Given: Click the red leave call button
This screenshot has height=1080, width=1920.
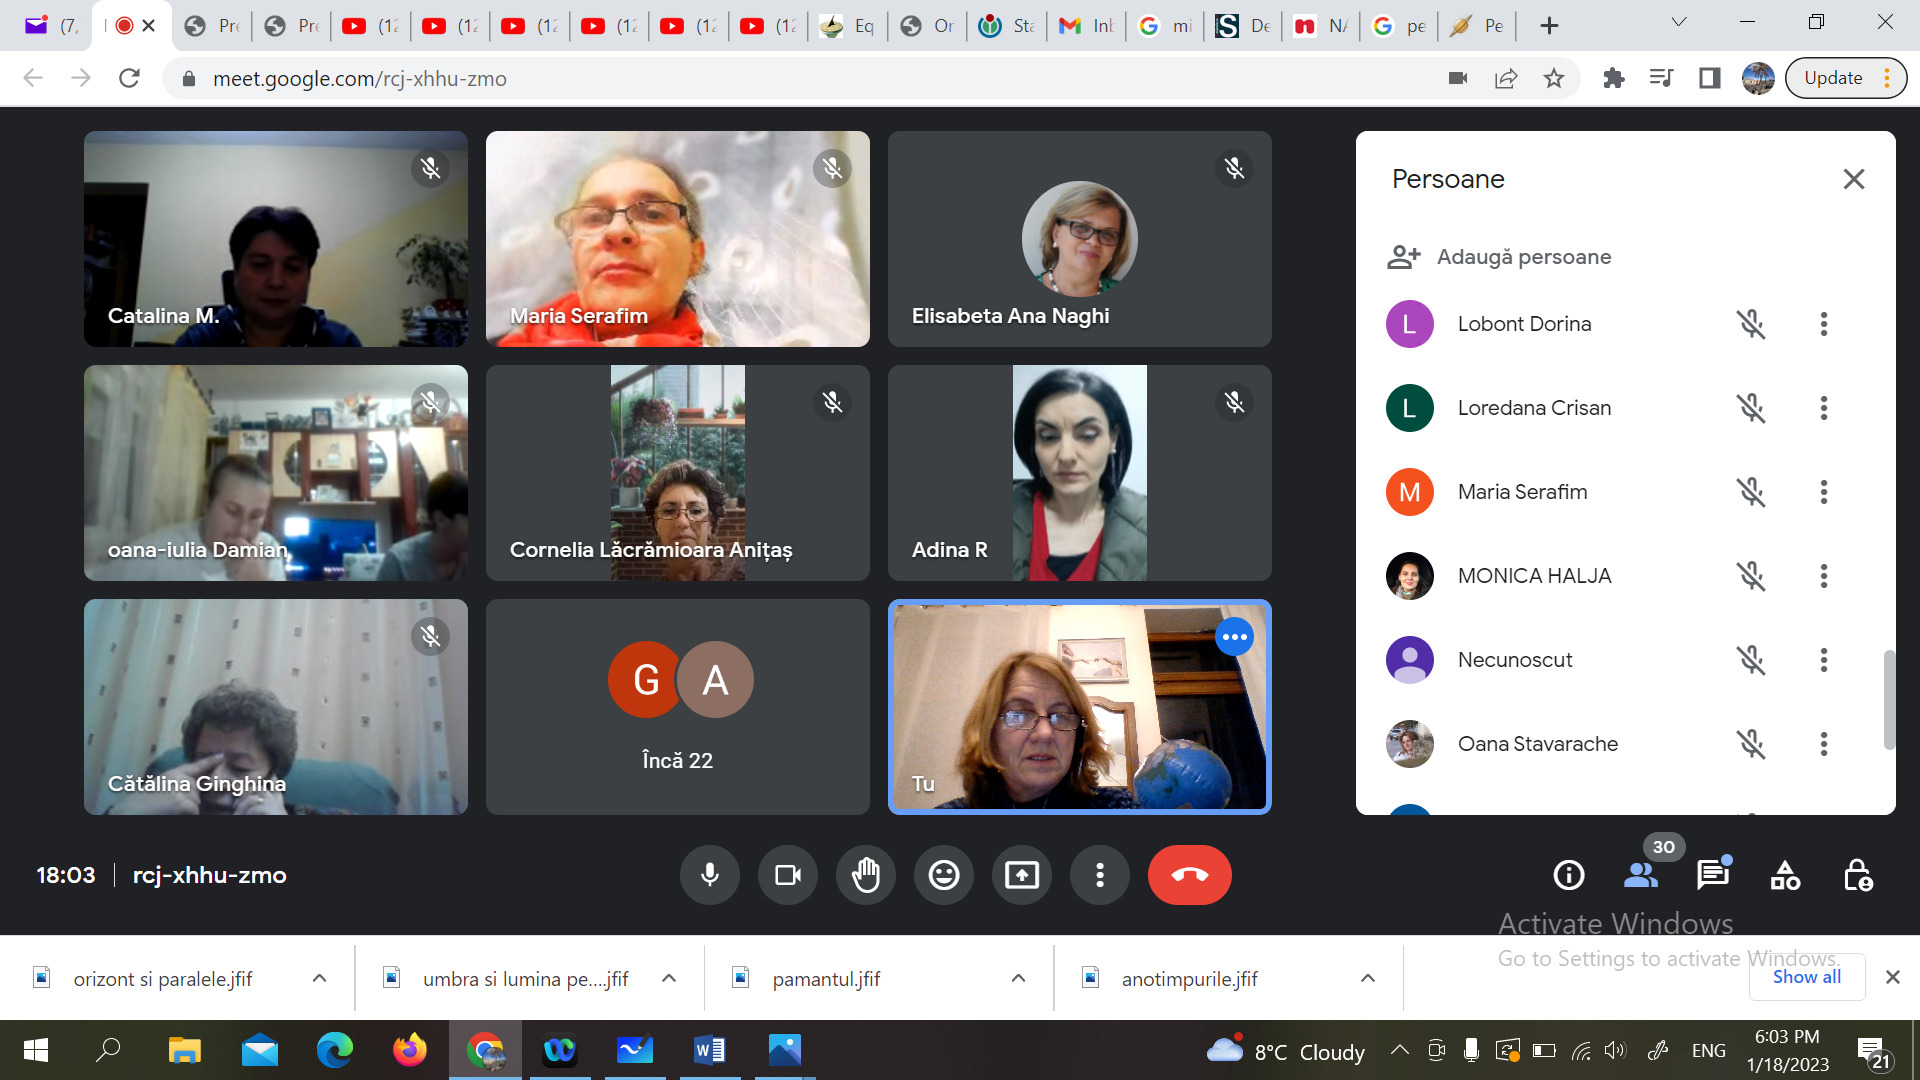Looking at the screenshot, I should coord(1190,875).
